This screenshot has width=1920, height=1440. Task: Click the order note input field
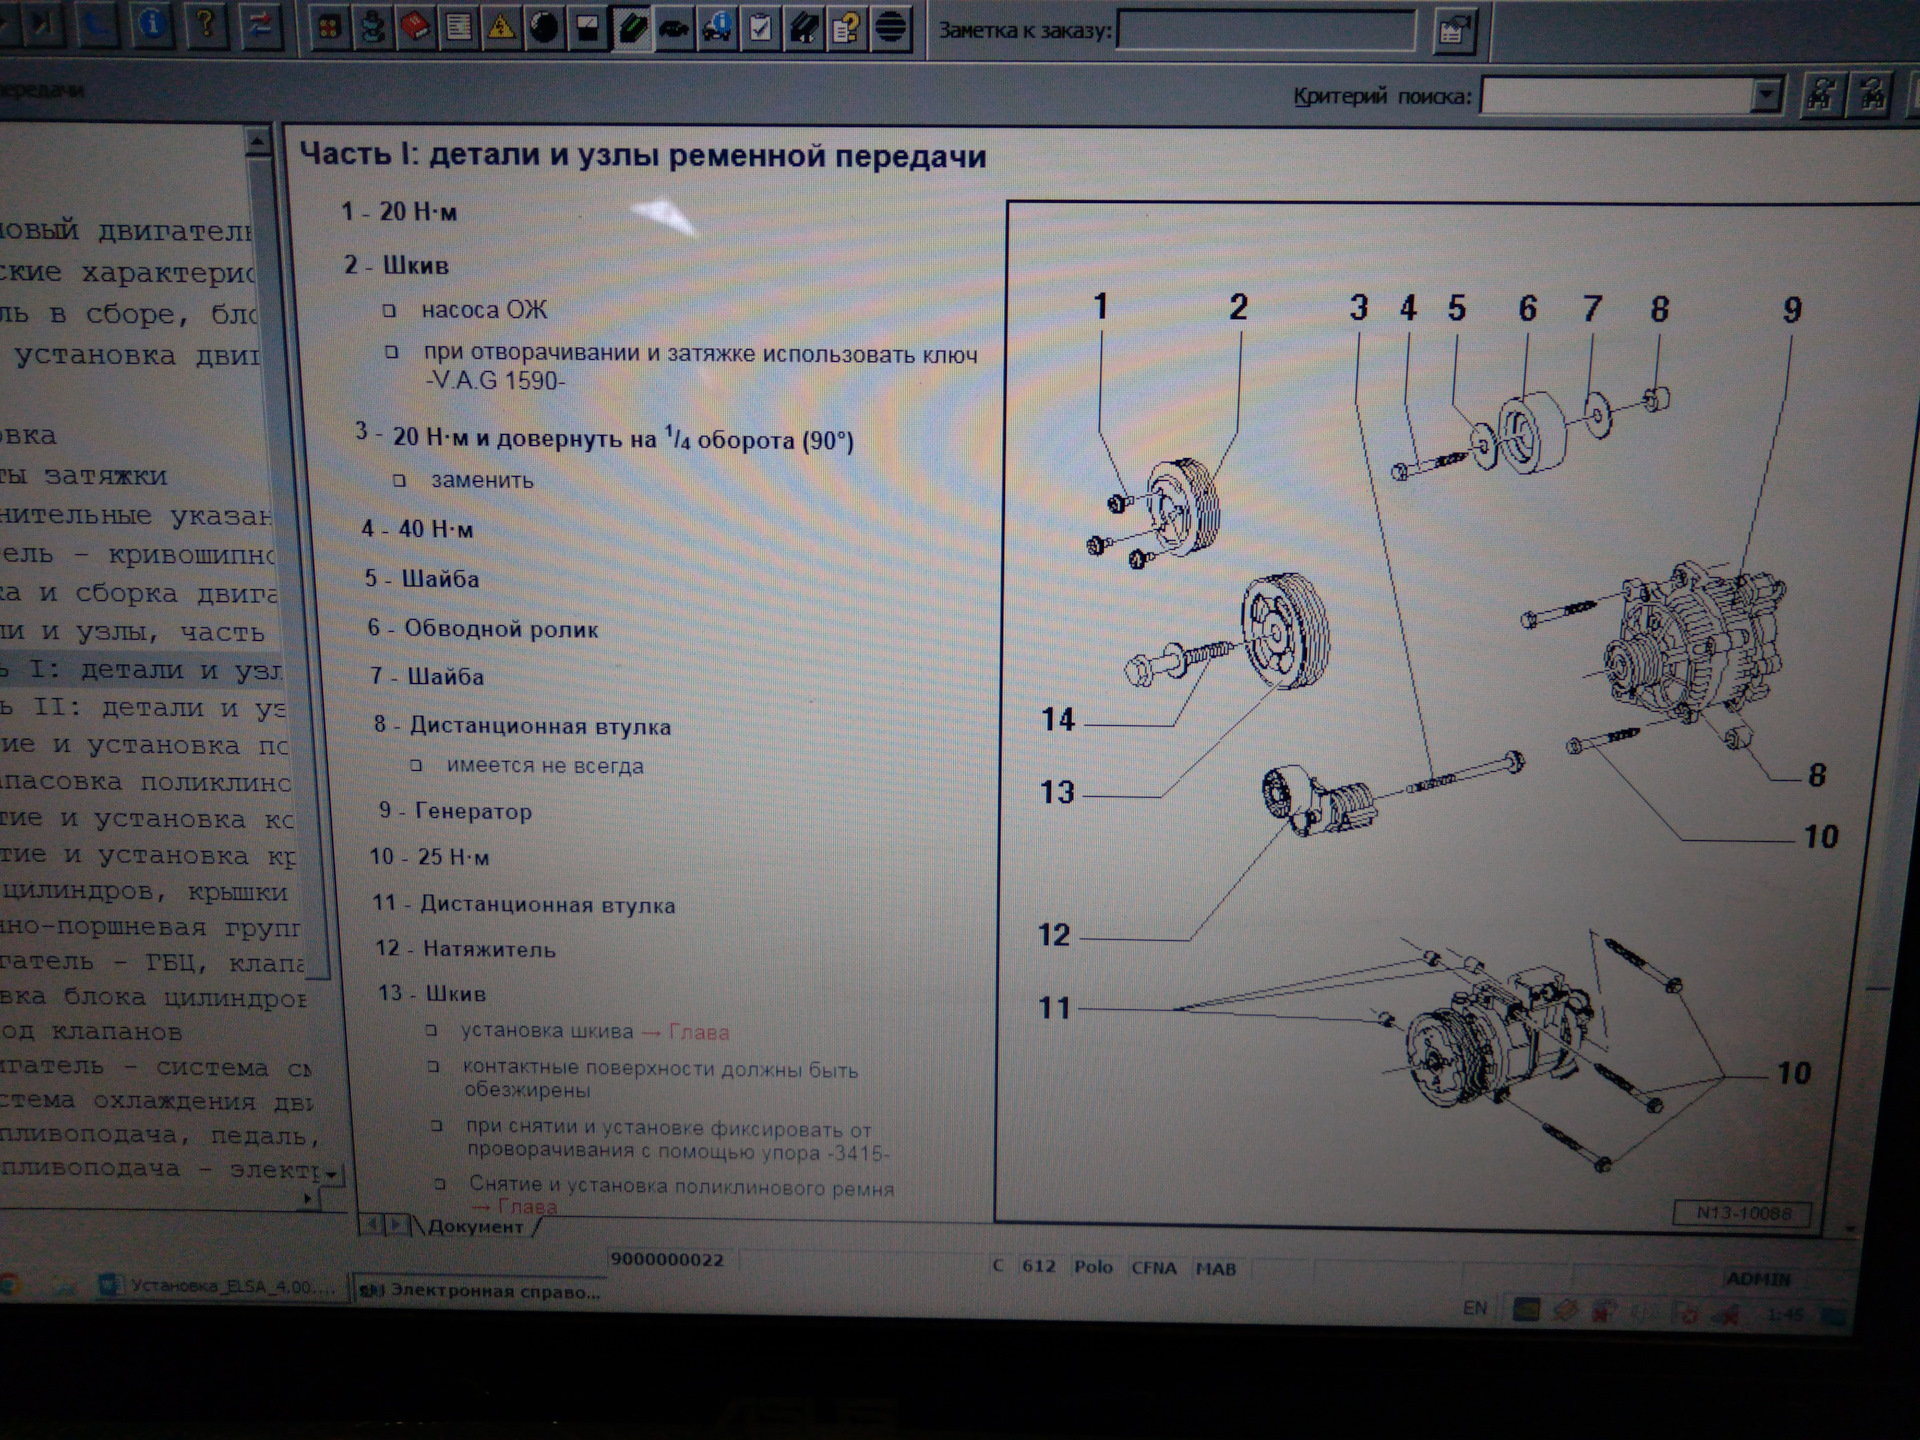(1265, 30)
